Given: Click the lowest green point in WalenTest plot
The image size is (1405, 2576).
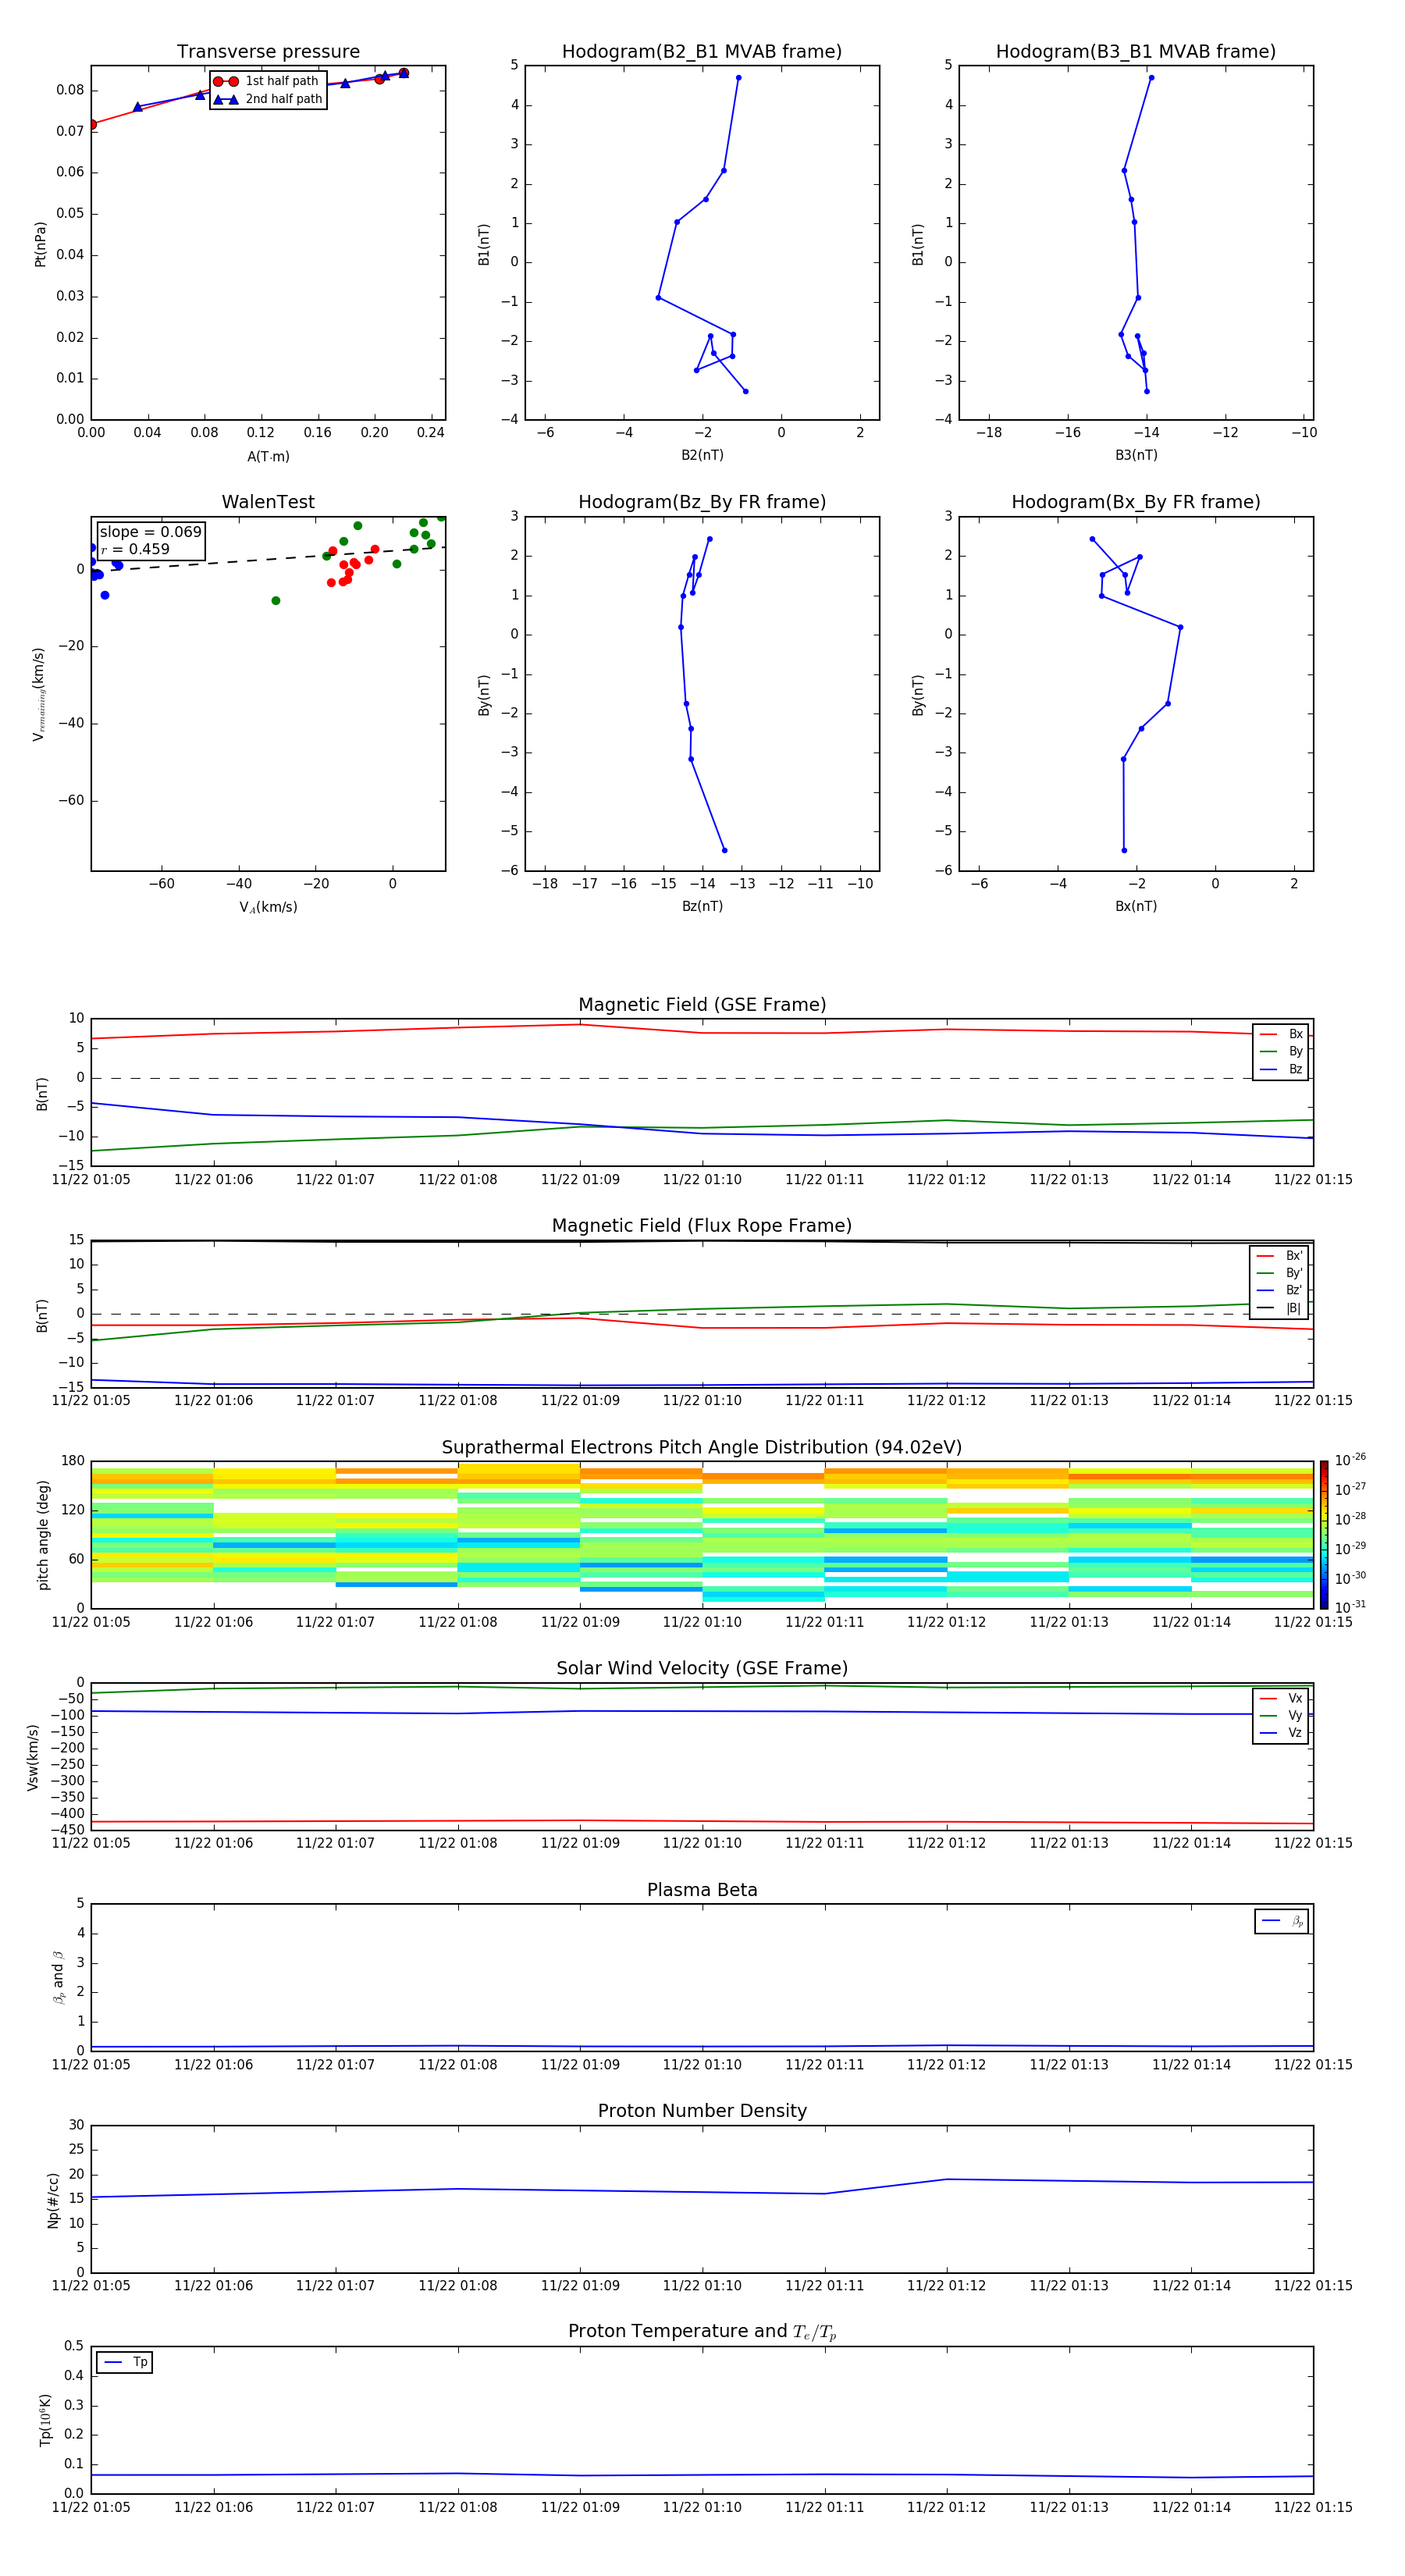Looking at the screenshot, I should tap(276, 601).
